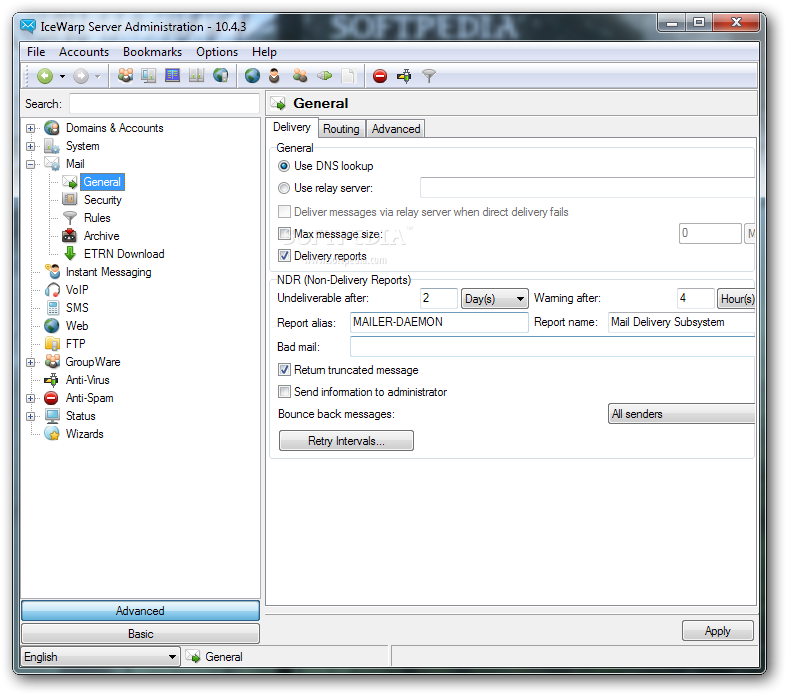787x695 pixels.
Task: Open the Hour(s) warning unit dropdown
Action: coord(736,299)
